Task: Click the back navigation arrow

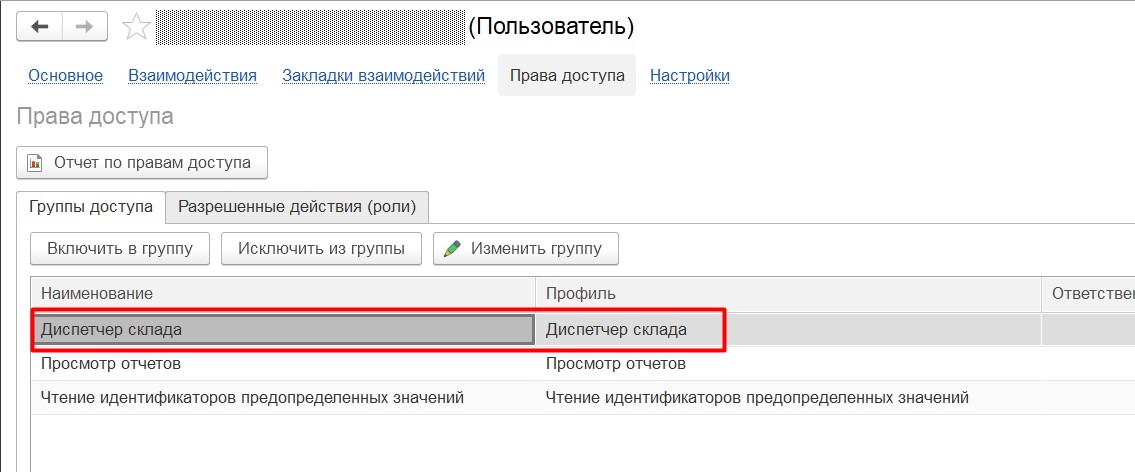Action: (39, 27)
